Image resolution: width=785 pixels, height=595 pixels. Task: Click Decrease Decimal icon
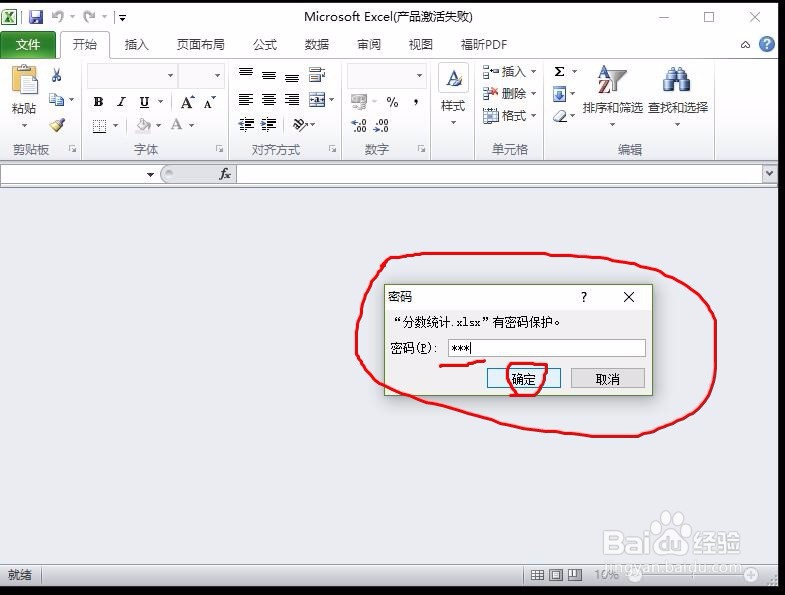(381, 125)
